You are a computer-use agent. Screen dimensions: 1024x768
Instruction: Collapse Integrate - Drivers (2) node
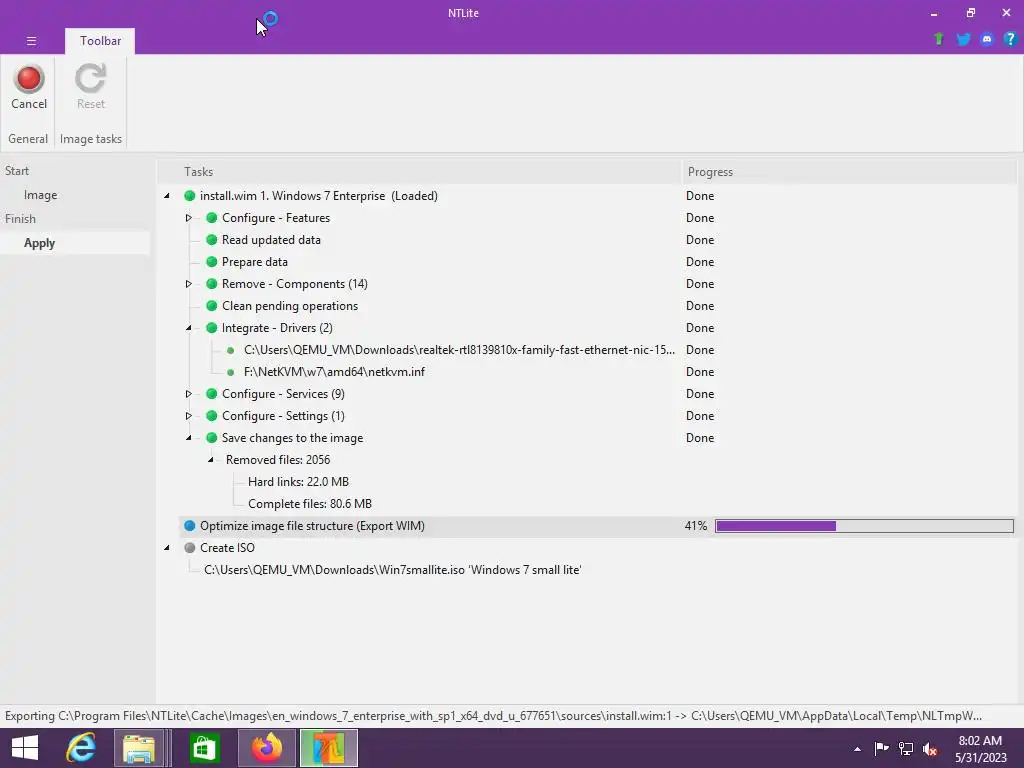tap(189, 328)
